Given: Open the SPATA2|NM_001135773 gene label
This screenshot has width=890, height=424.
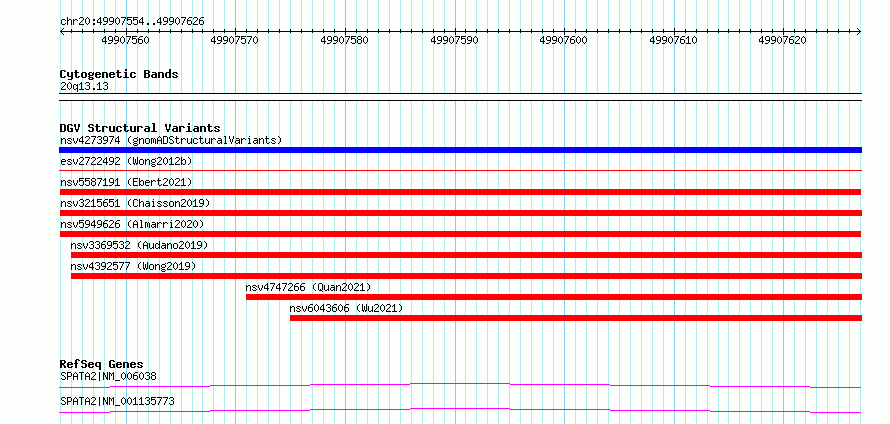Looking at the screenshot, I should pyautogui.click(x=117, y=402).
